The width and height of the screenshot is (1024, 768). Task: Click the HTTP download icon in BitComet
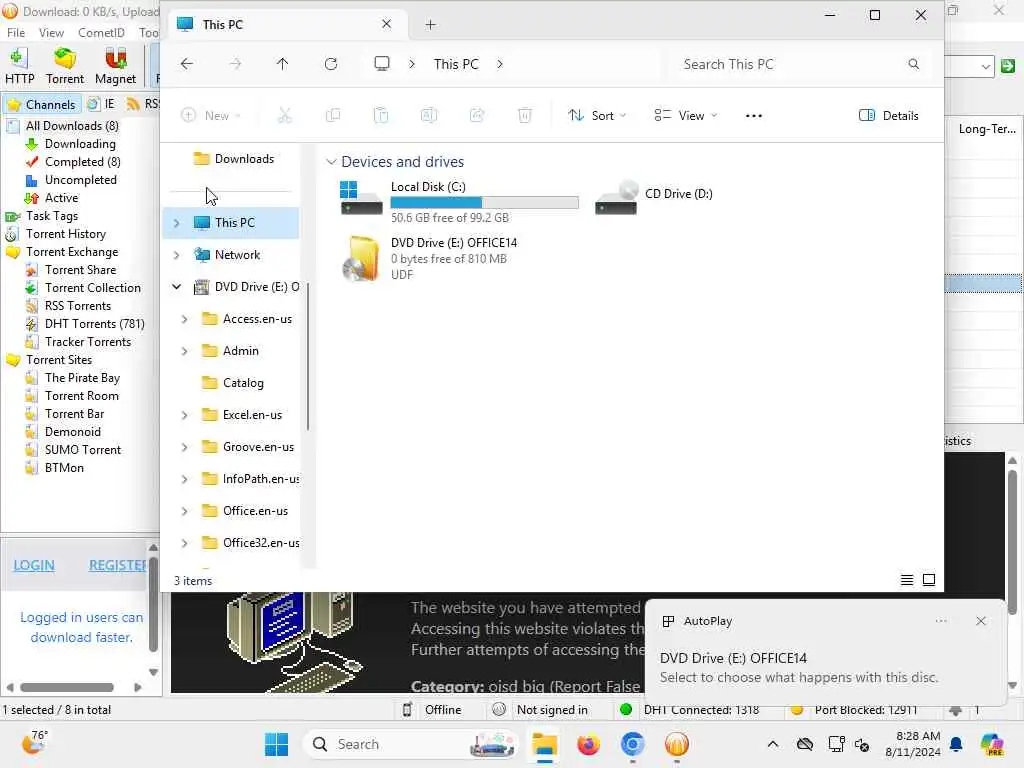[20, 66]
